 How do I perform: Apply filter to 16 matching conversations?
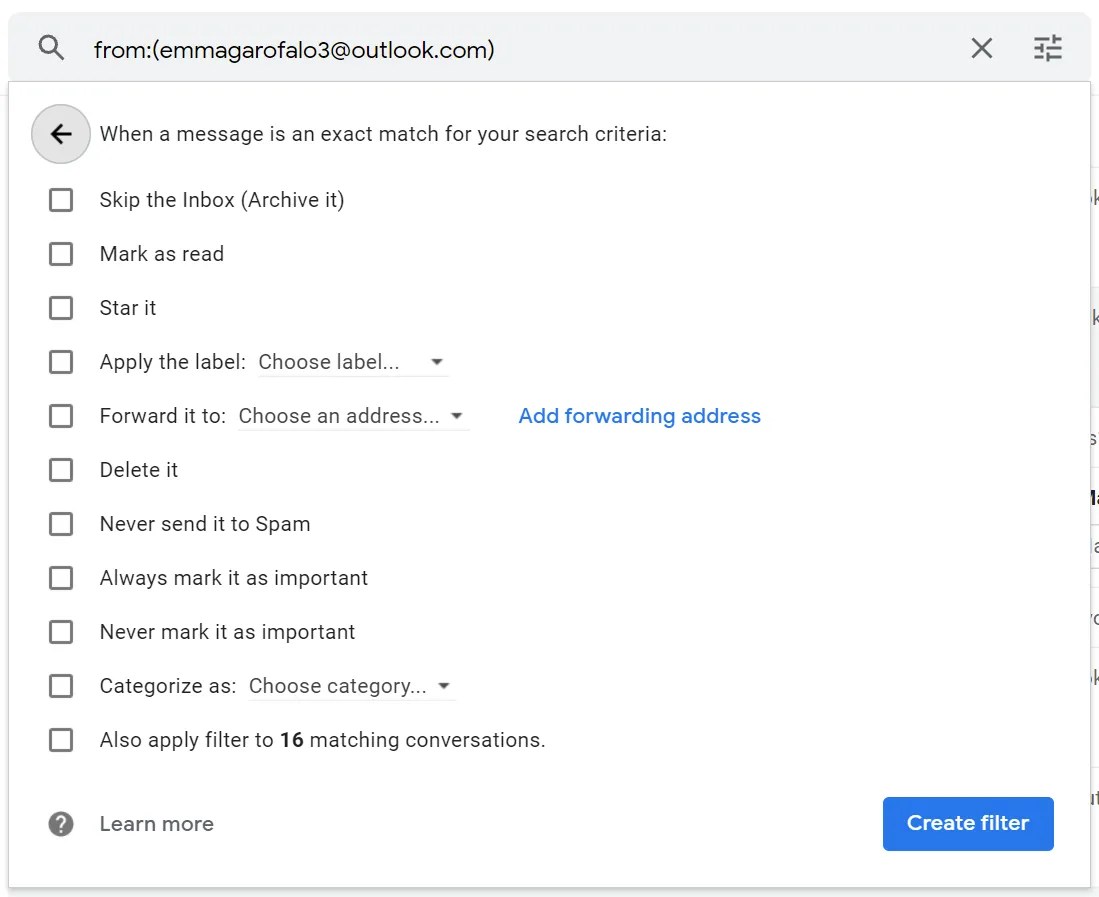tap(60, 739)
